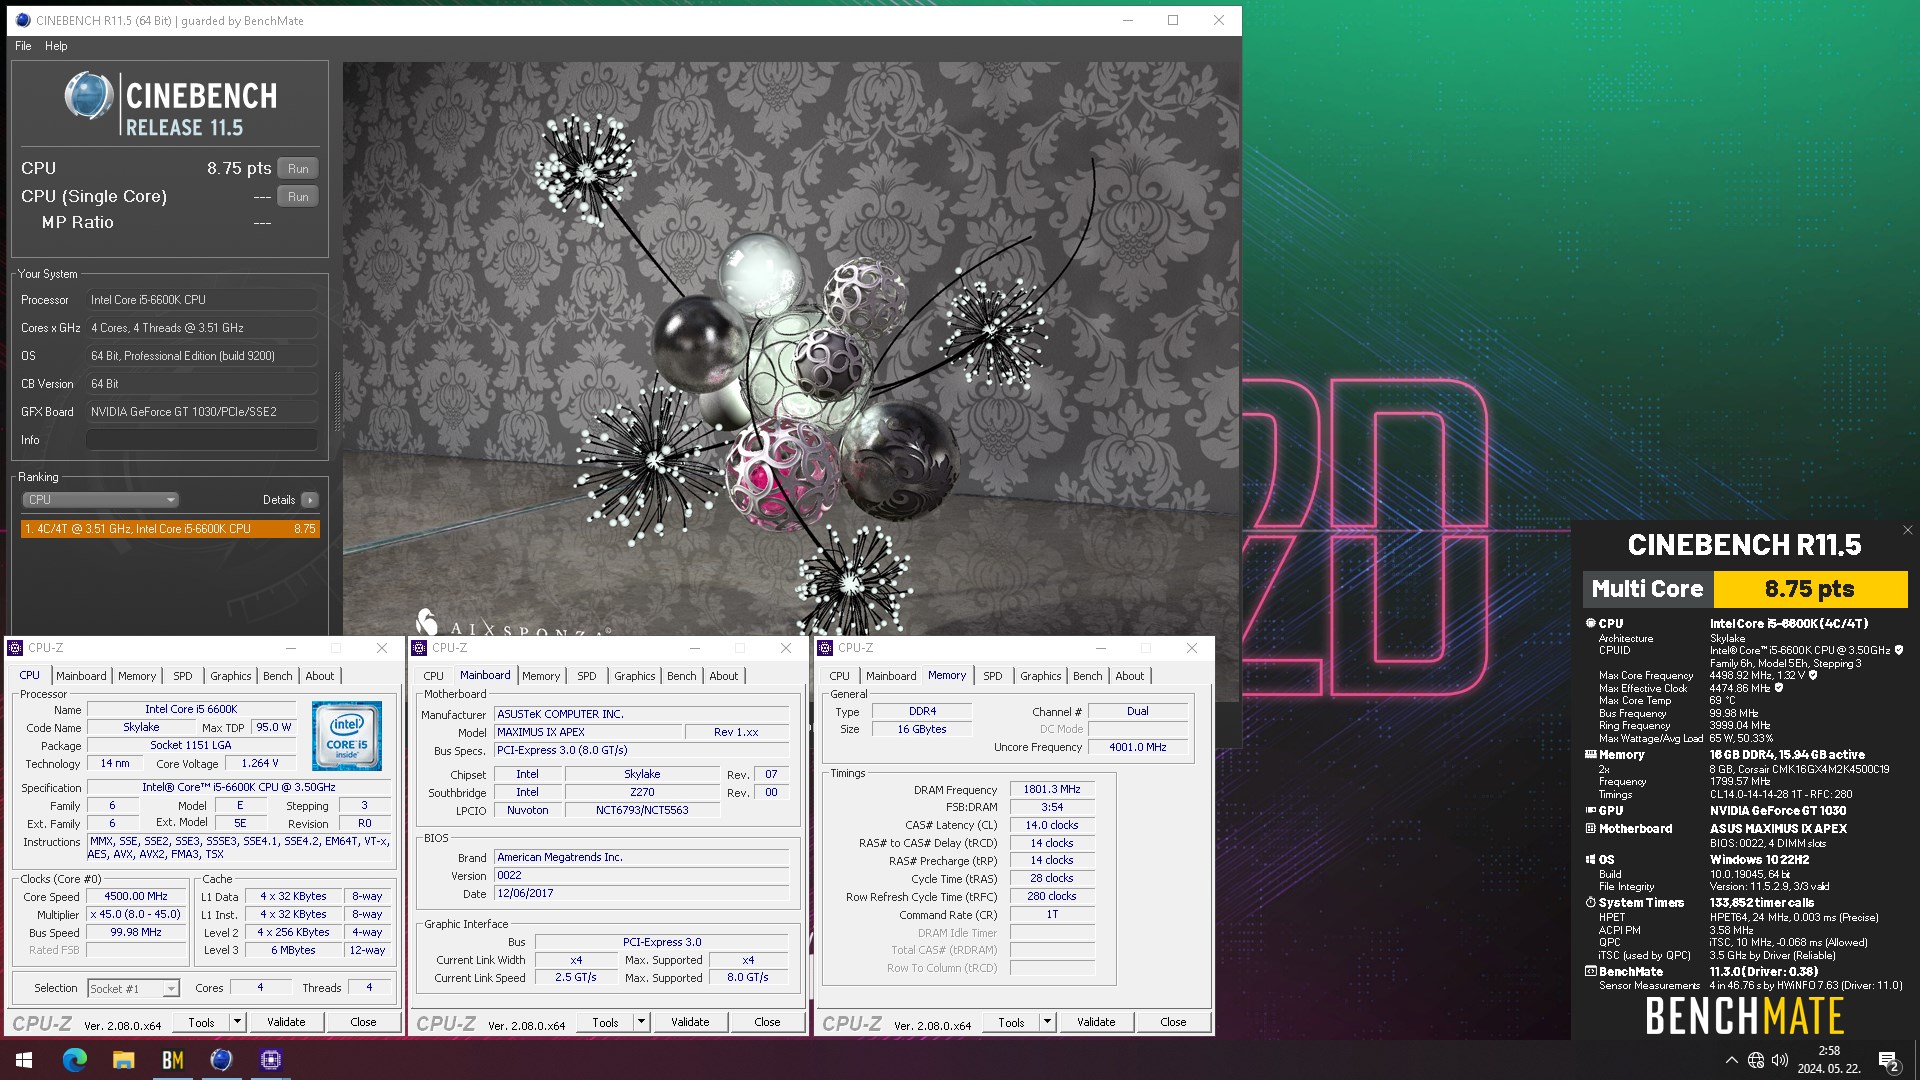Switch to CPU tab in Mainboard CPU-Z

pos(433,676)
